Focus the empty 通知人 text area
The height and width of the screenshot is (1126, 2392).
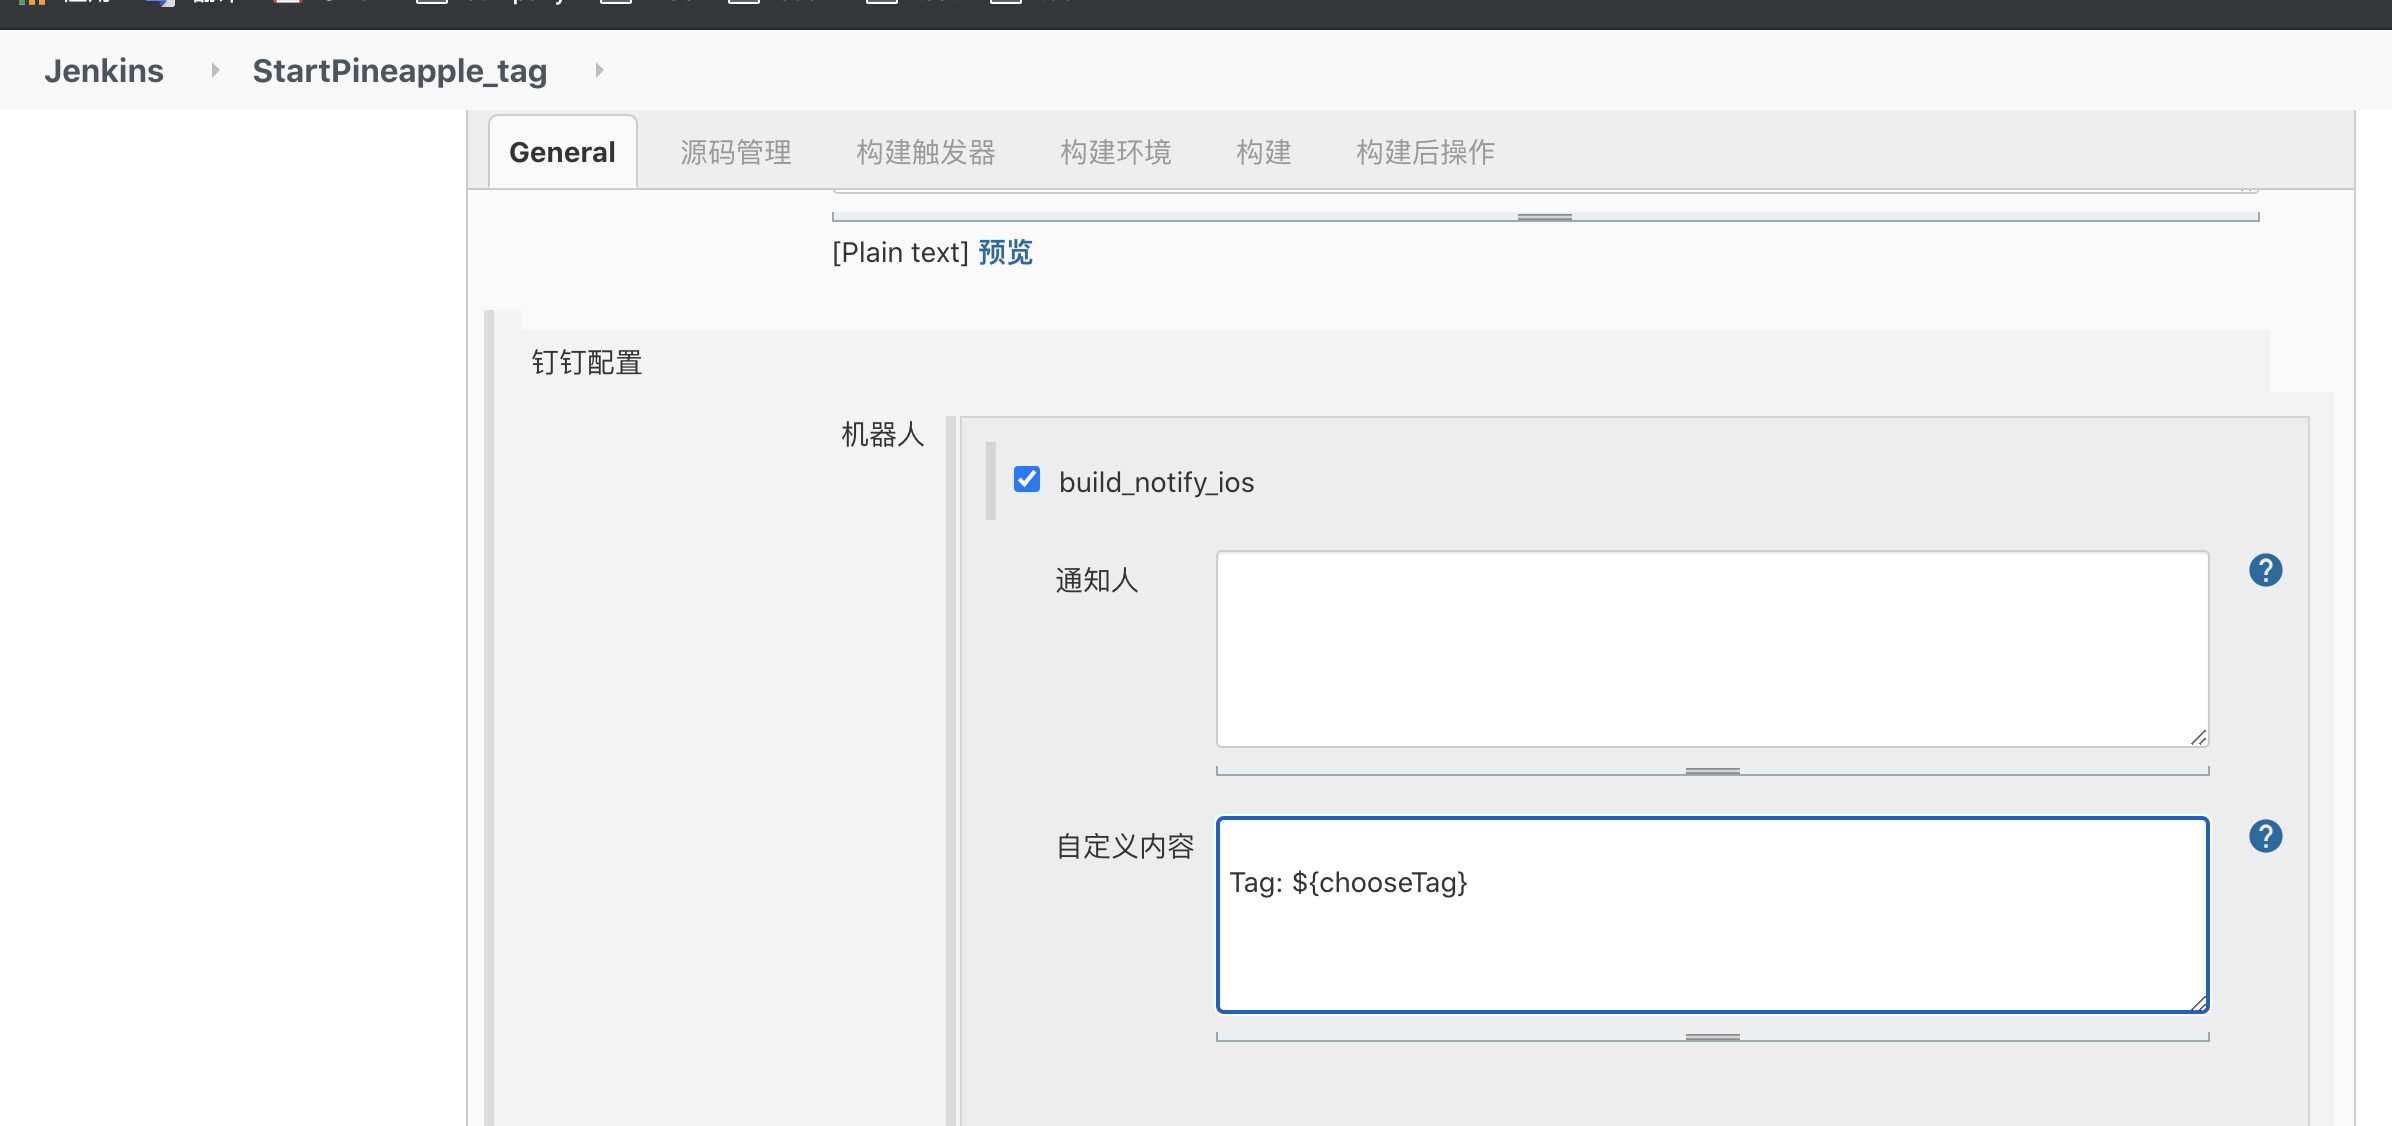[1712, 648]
